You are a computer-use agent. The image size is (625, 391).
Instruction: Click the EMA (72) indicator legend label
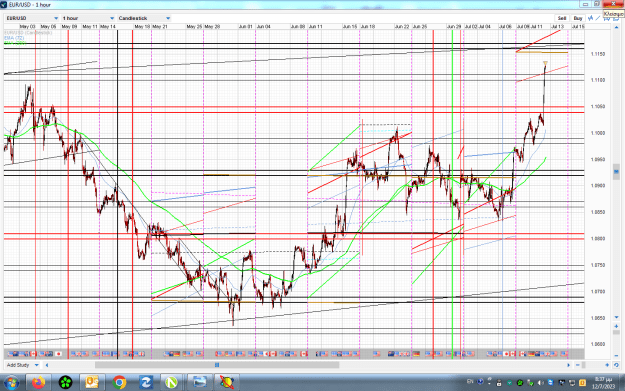[14, 38]
